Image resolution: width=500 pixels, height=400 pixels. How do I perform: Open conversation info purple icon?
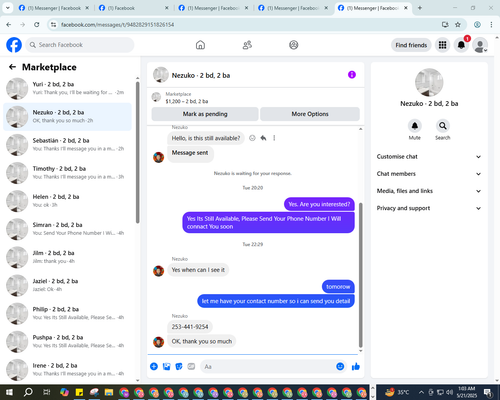(352, 75)
